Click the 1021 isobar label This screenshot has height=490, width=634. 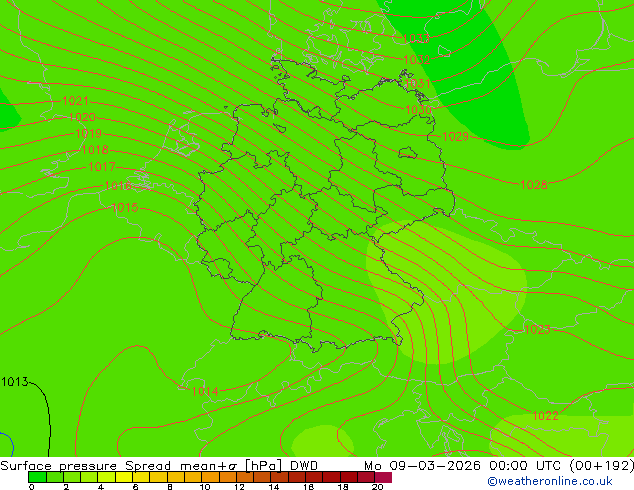(76, 101)
